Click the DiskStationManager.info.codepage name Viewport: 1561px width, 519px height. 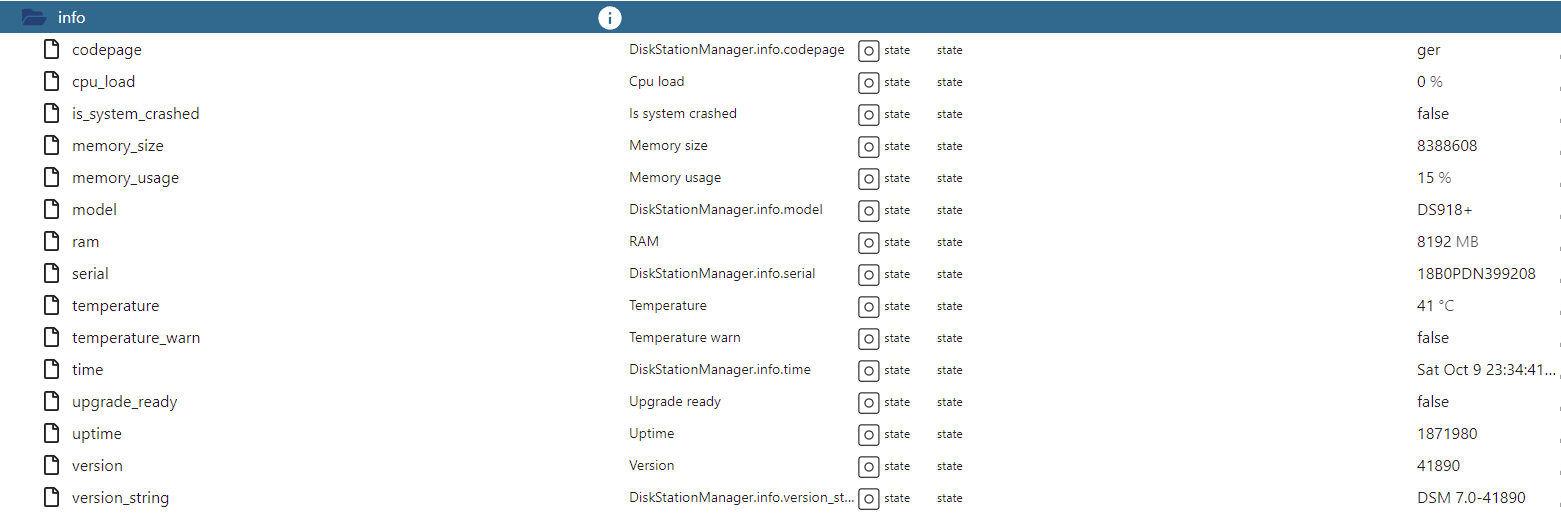[736, 50]
